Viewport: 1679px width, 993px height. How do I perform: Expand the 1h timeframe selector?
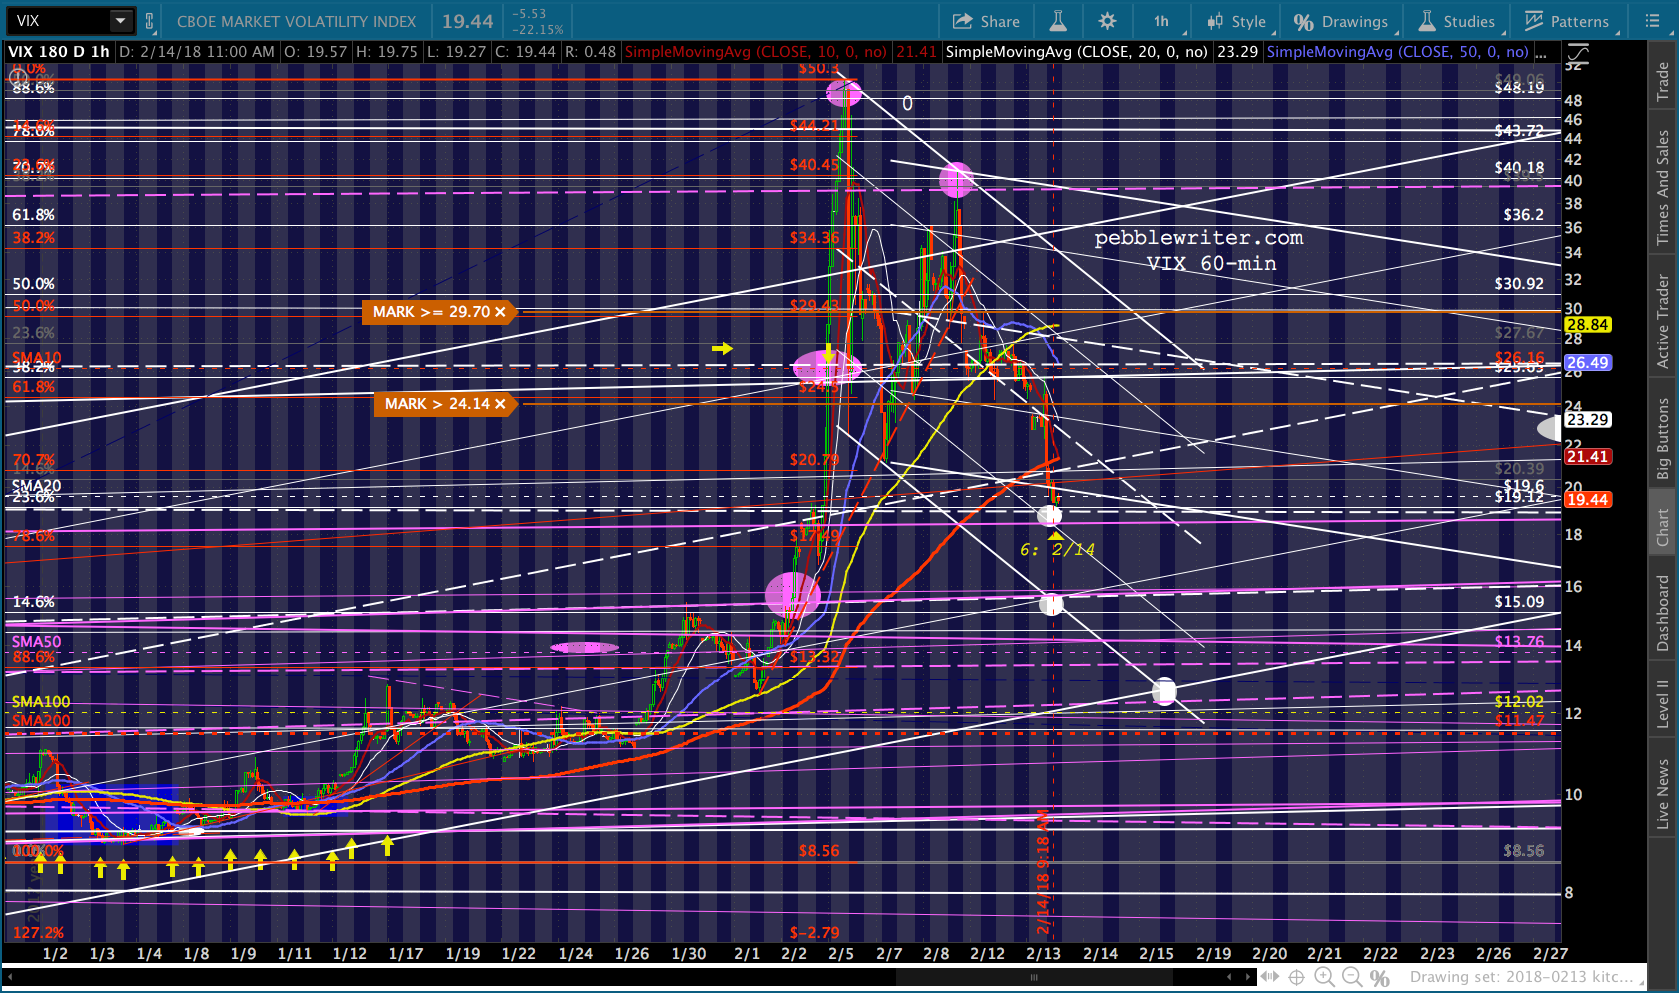point(1163,21)
